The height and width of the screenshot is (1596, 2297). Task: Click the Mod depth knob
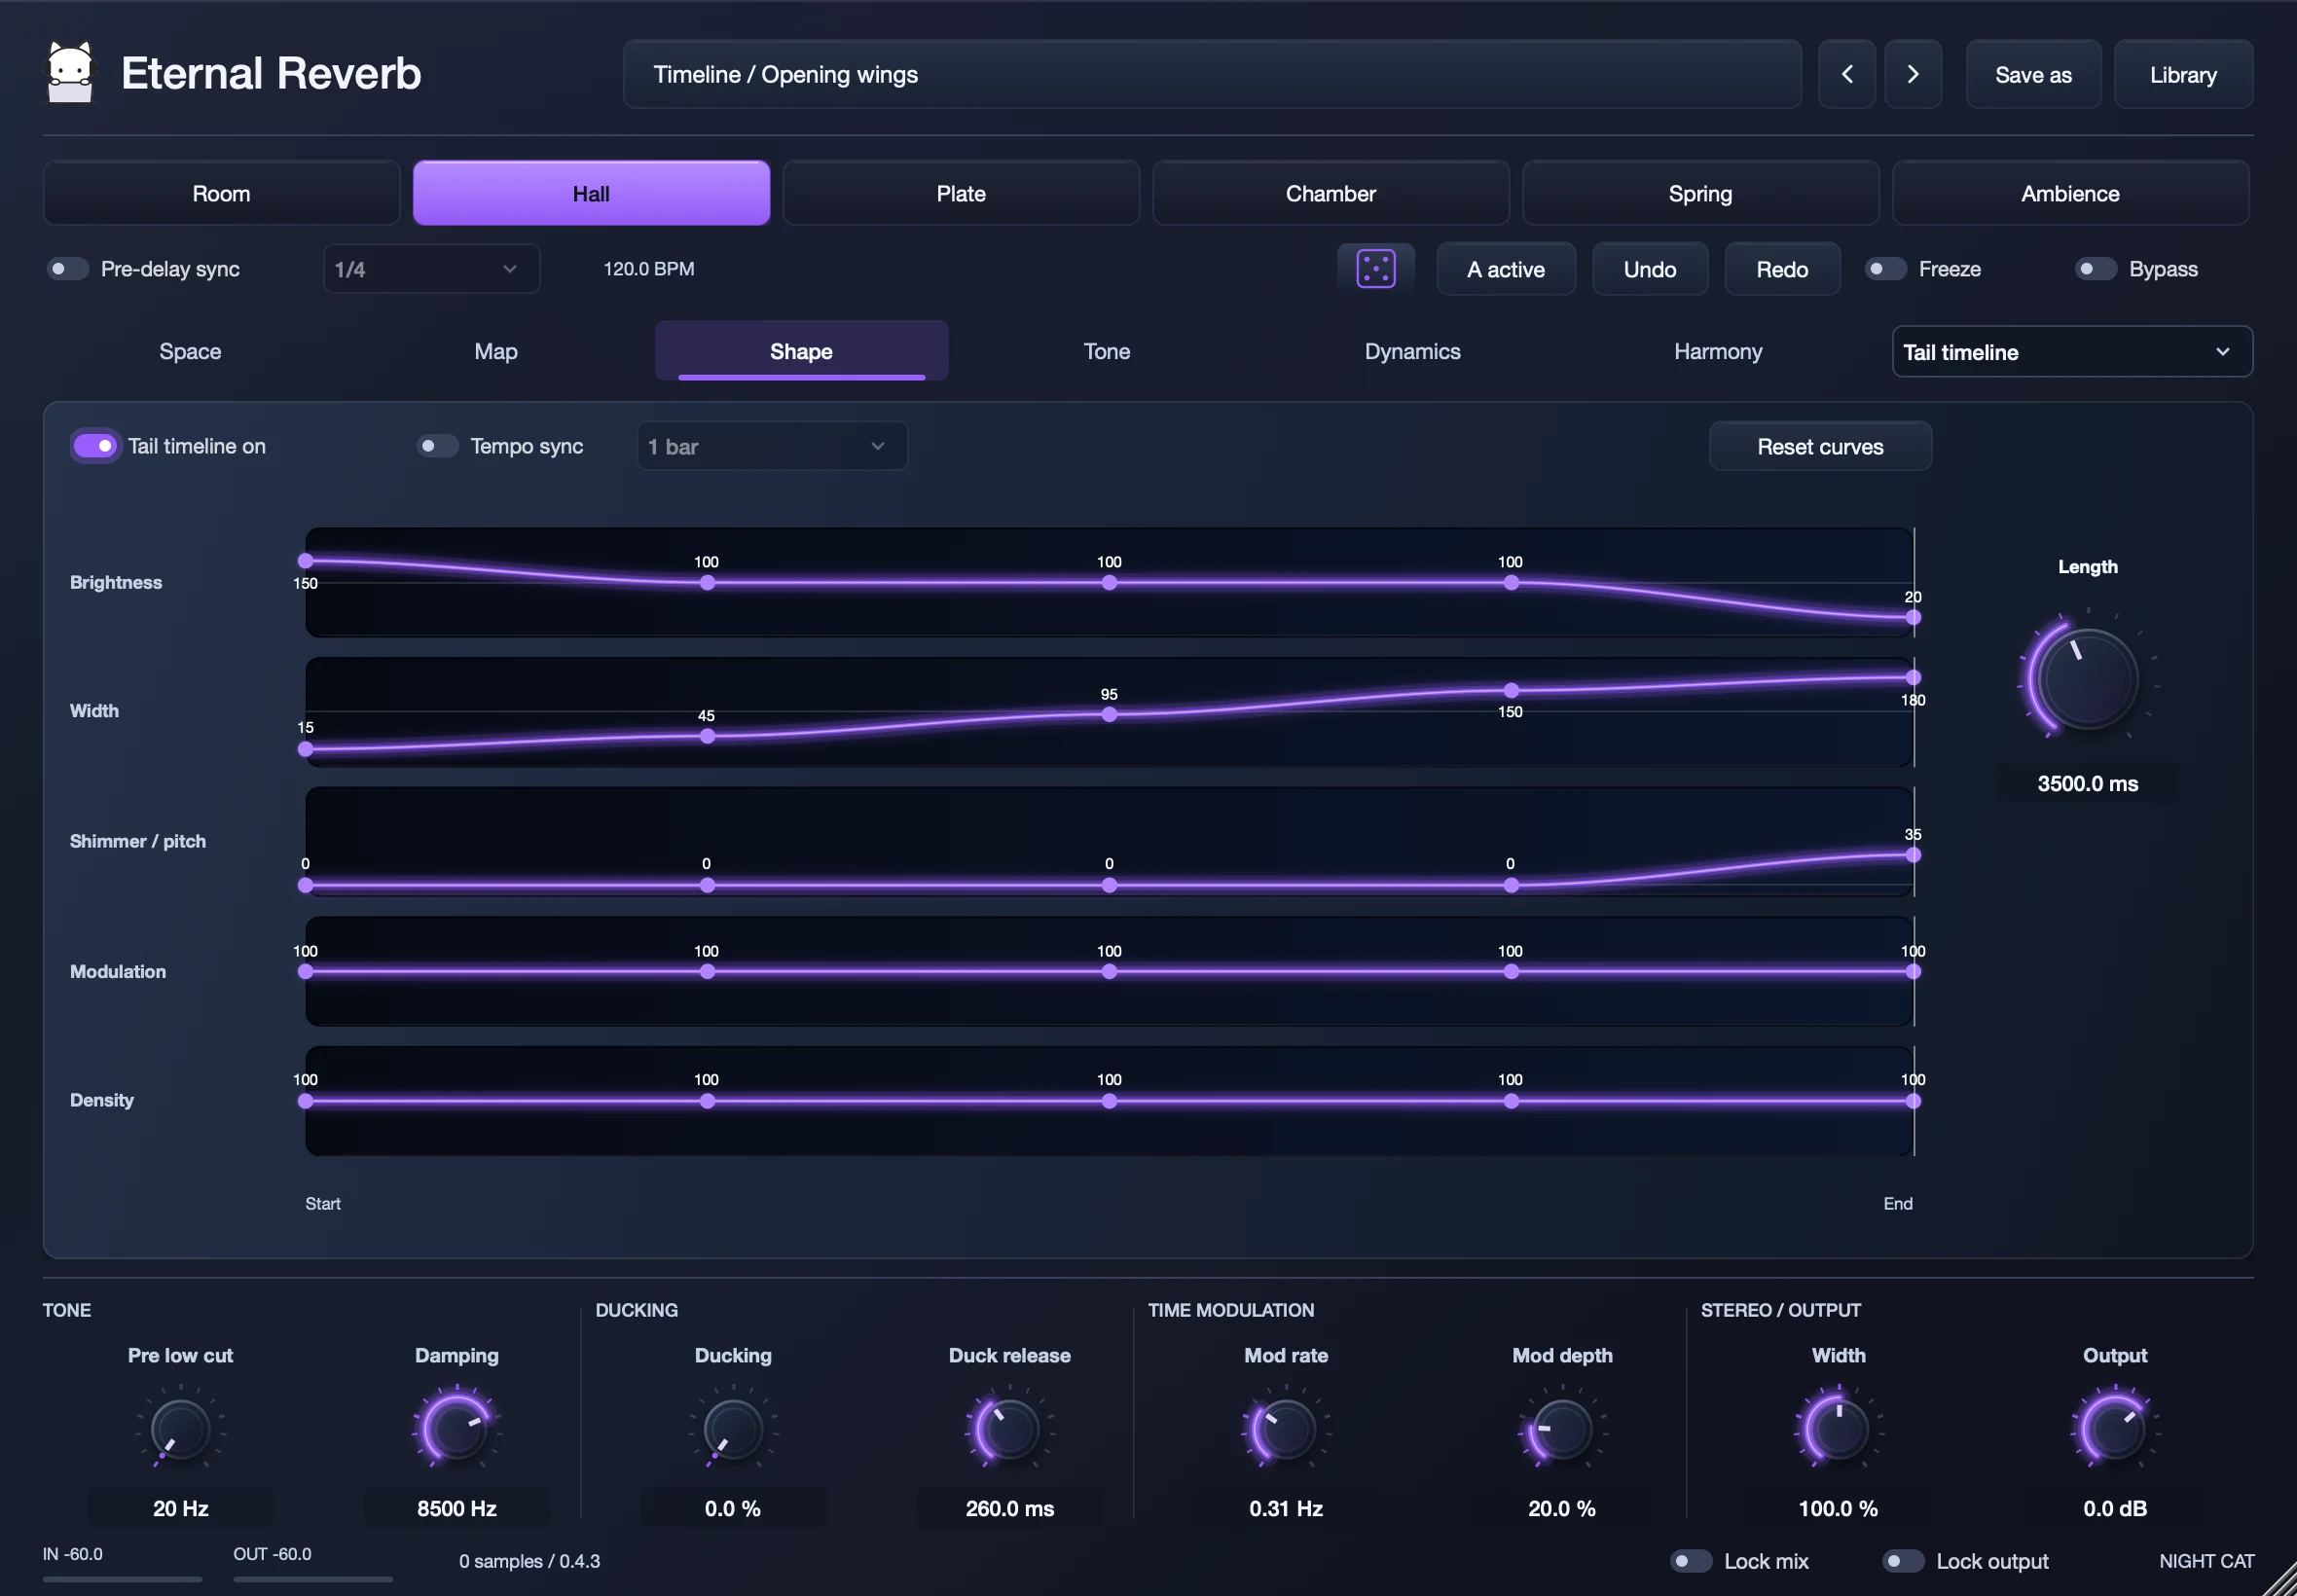tap(1561, 1430)
